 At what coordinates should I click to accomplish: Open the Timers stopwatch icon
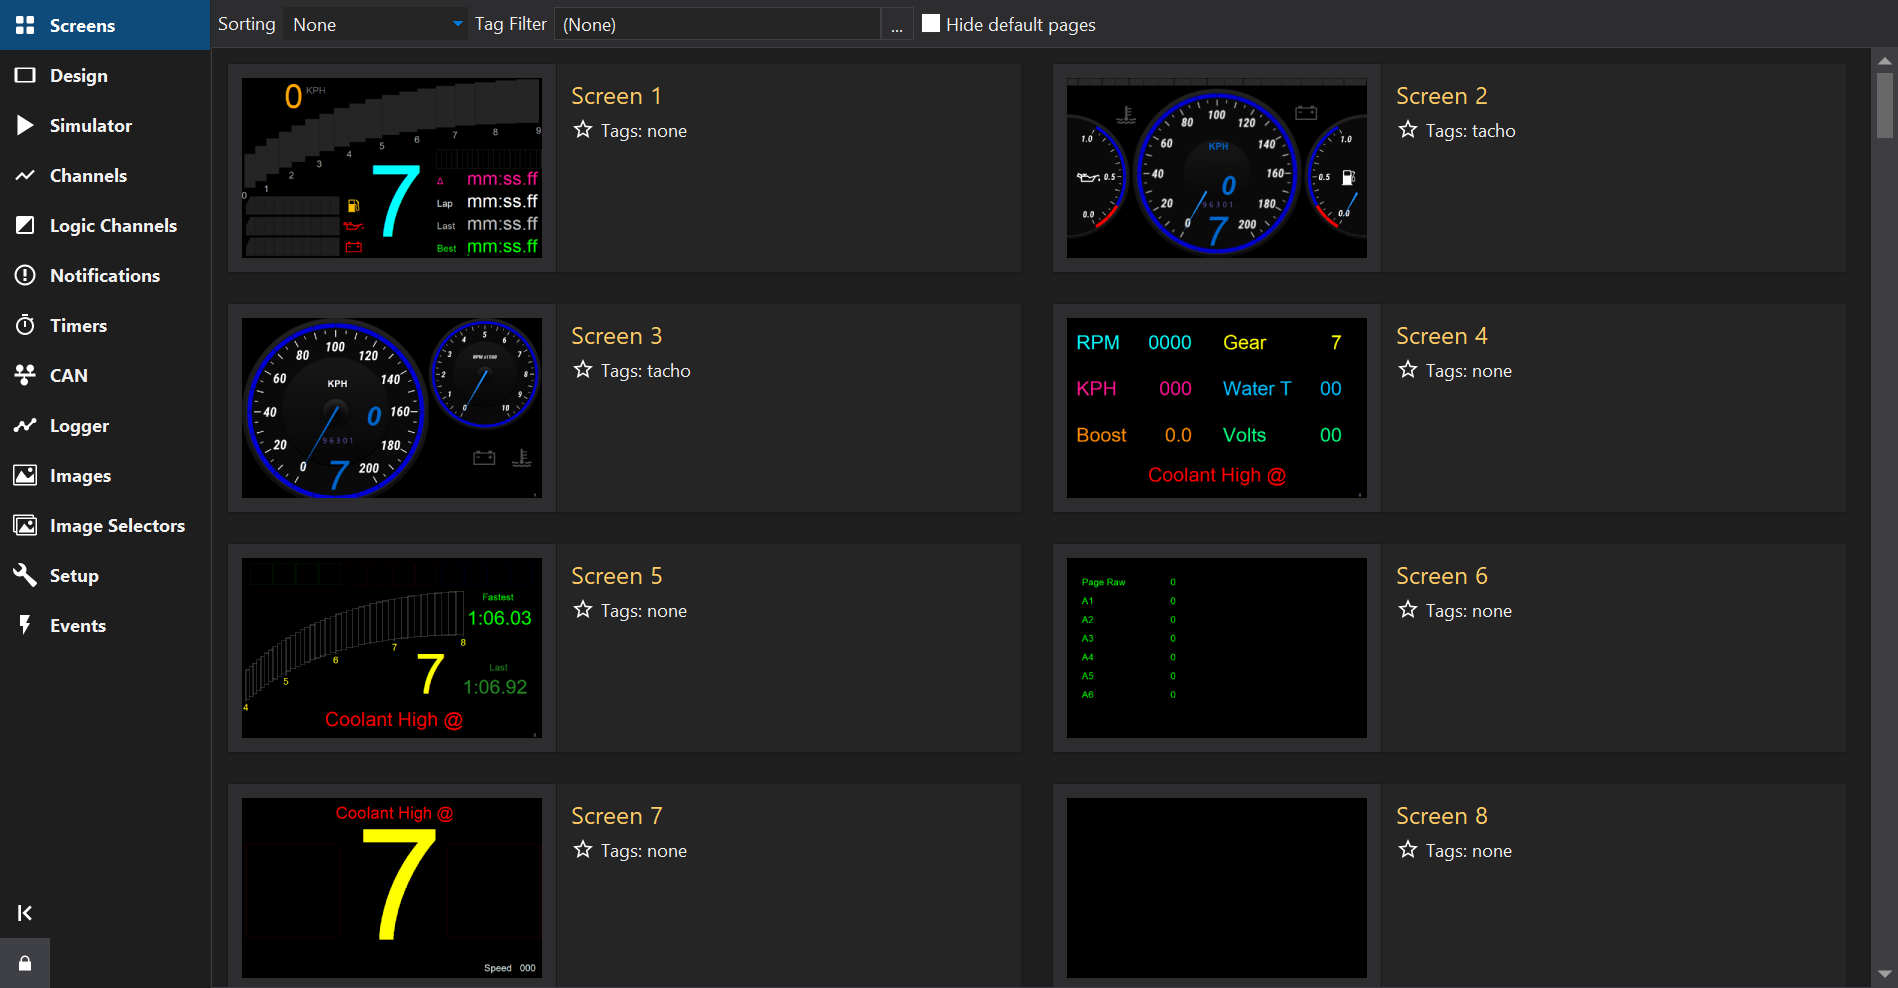click(x=25, y=325)
